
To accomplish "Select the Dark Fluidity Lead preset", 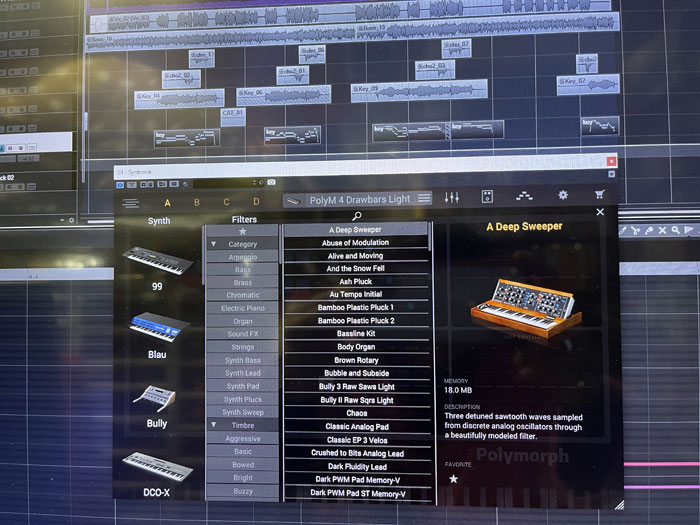I will pyautogui.click(x=357, y=467).
